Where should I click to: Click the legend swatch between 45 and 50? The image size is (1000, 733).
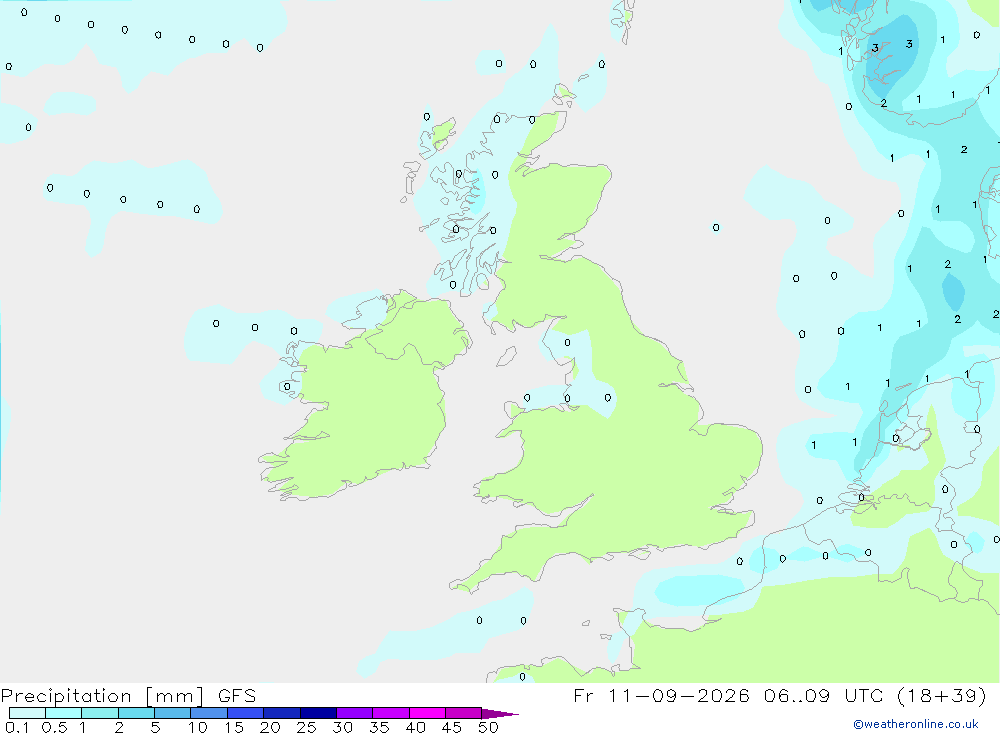(x=463, y=713)
